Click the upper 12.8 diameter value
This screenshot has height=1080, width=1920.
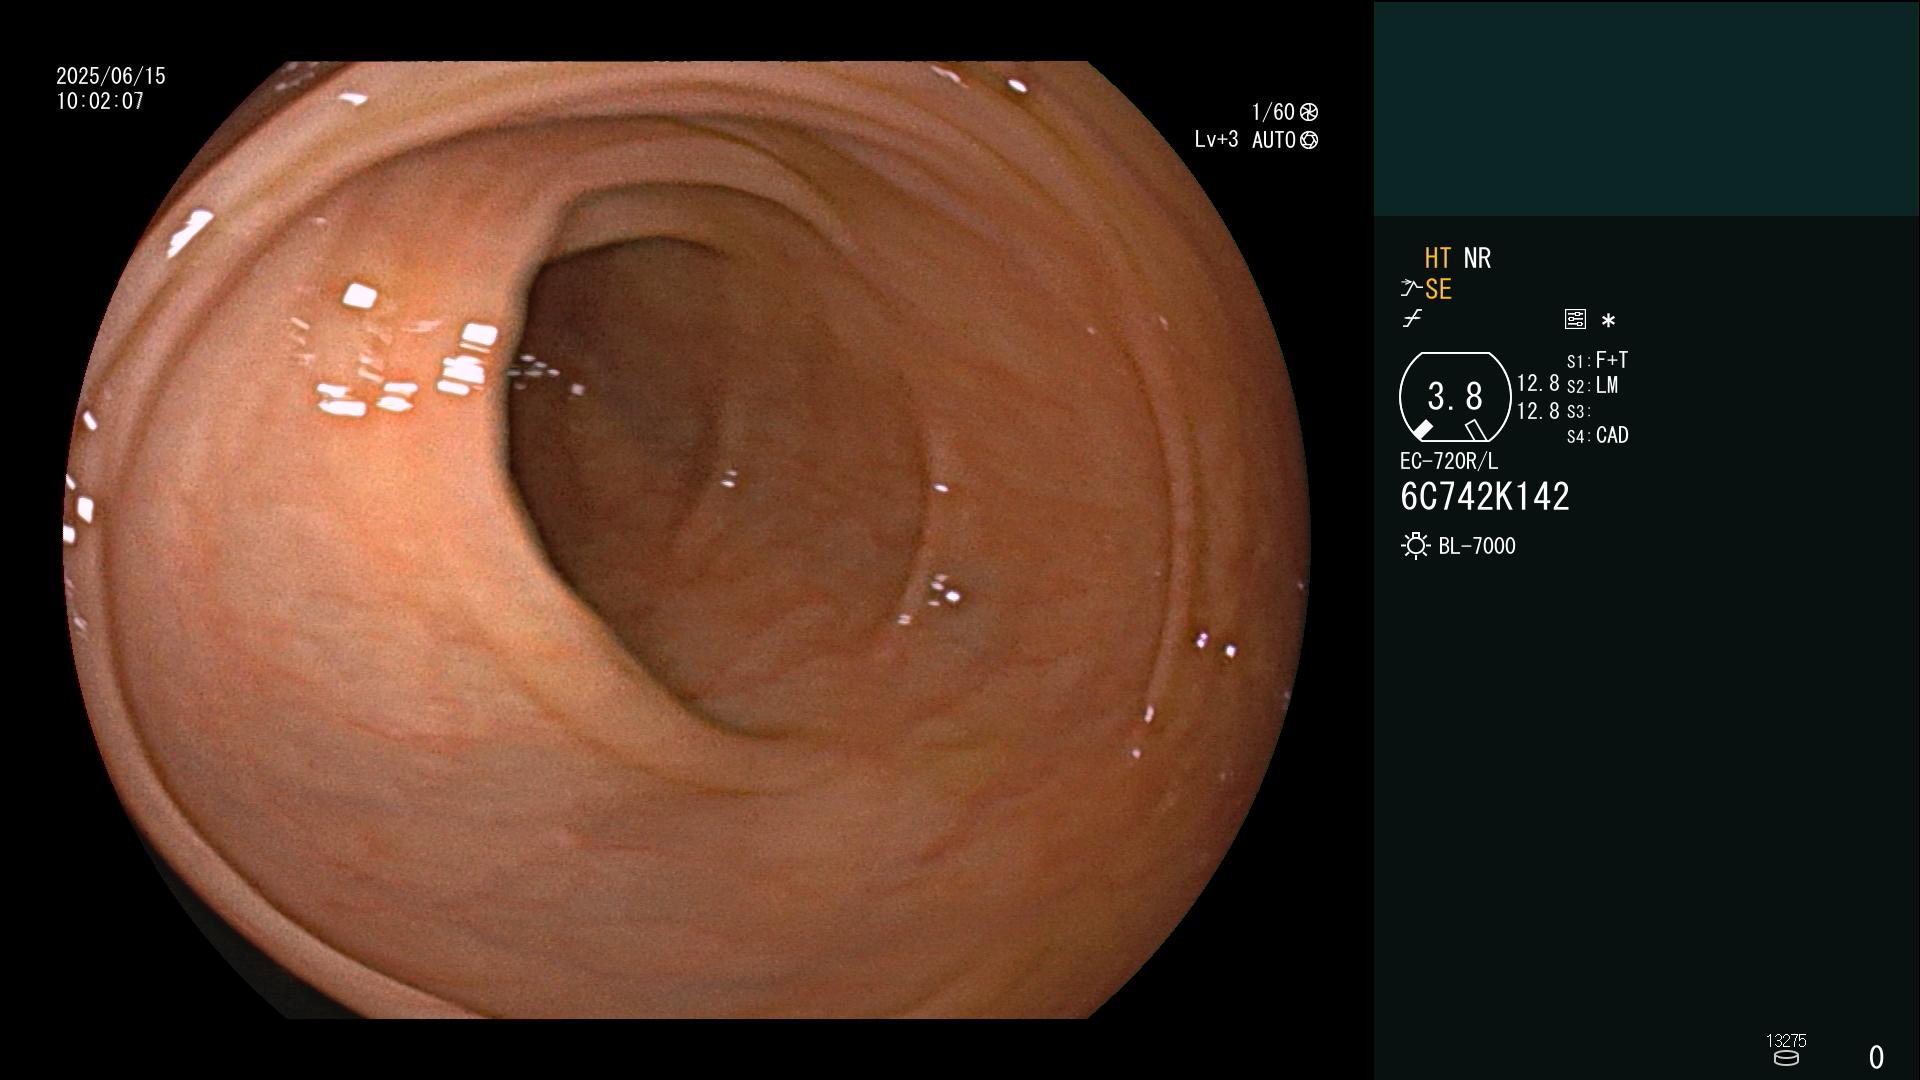point(1538,384)
